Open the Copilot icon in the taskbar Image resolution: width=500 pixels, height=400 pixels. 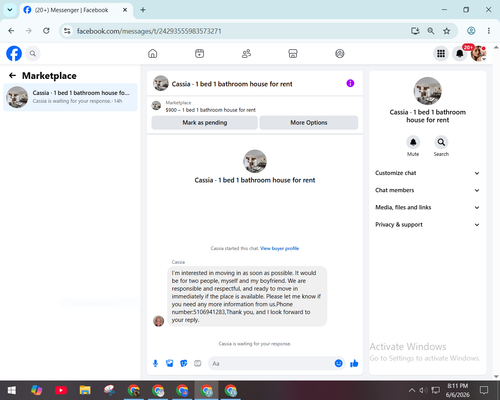point(36,390)
